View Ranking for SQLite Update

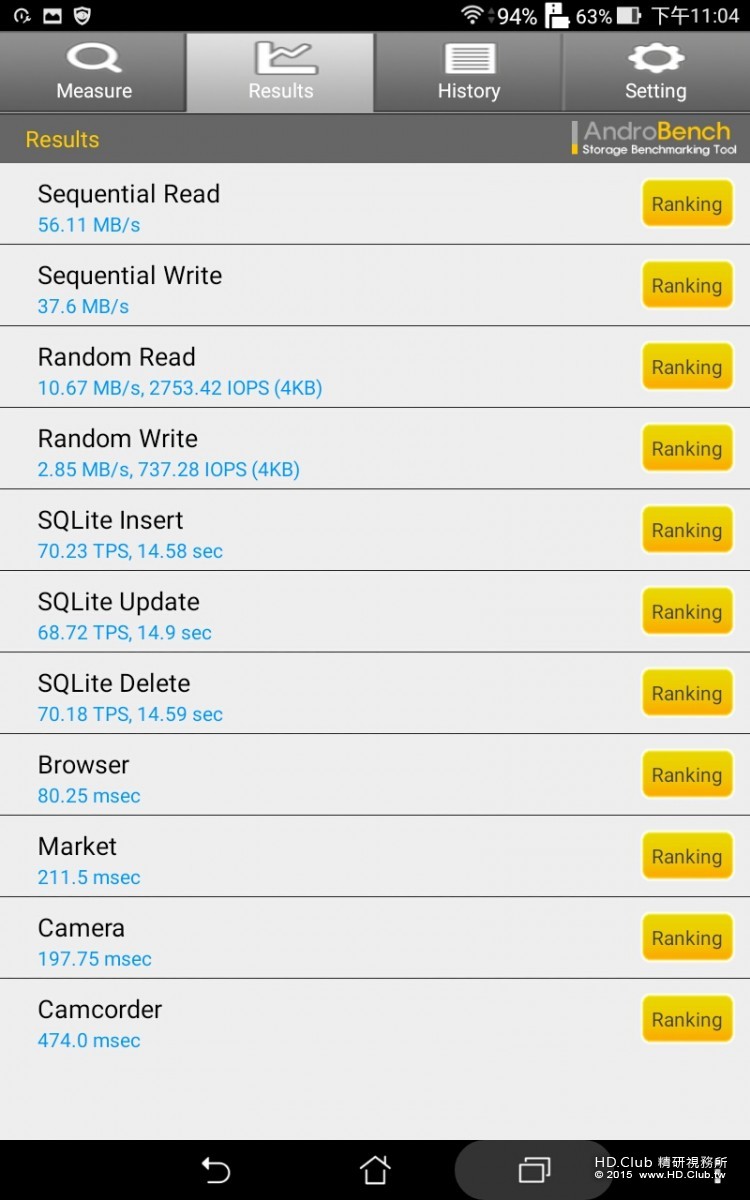[x=686, y=612]
